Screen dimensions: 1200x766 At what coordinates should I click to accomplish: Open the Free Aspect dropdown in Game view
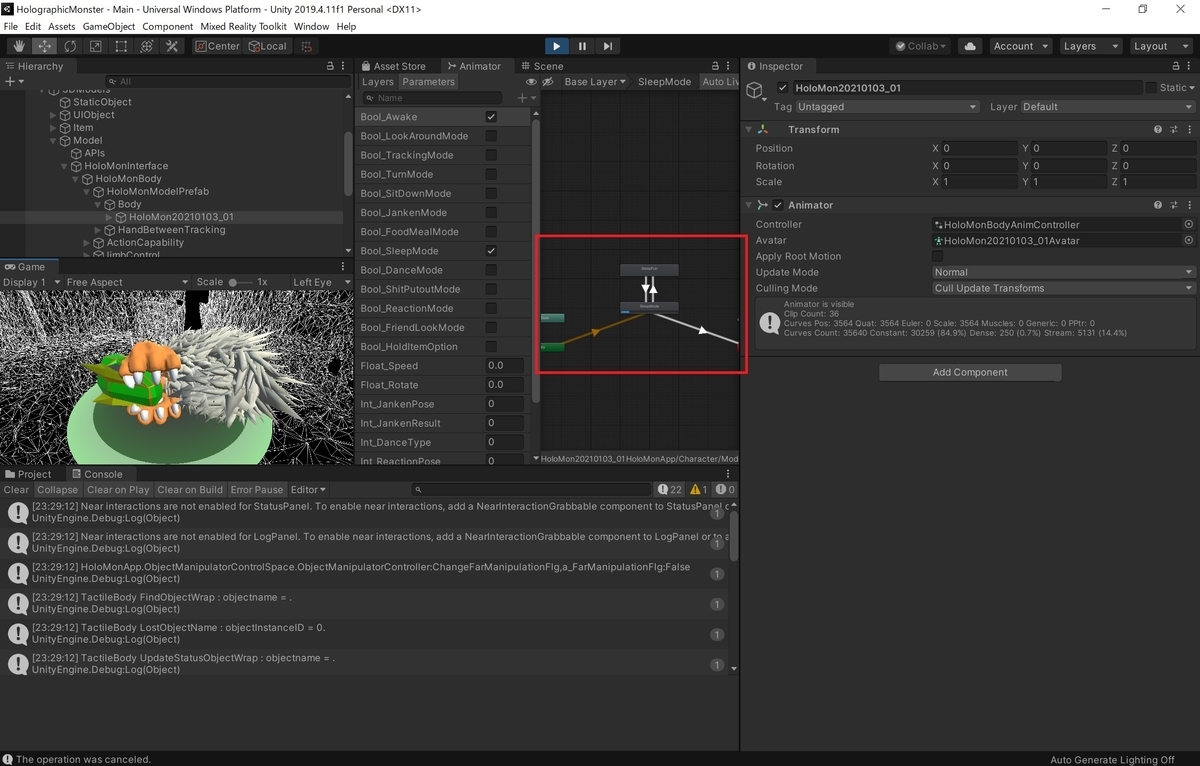(126, 282)
